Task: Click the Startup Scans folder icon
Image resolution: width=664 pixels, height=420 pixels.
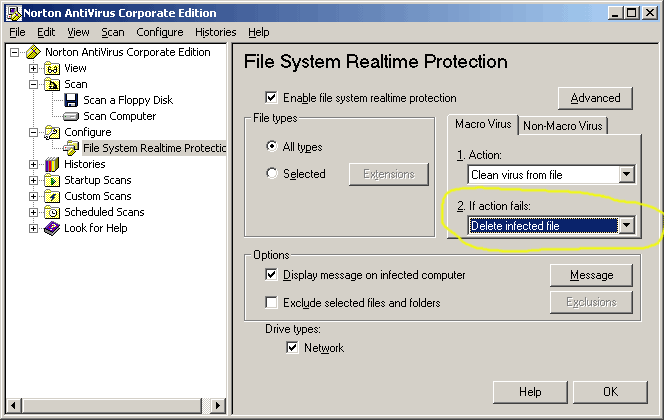Action: (52, 180)
